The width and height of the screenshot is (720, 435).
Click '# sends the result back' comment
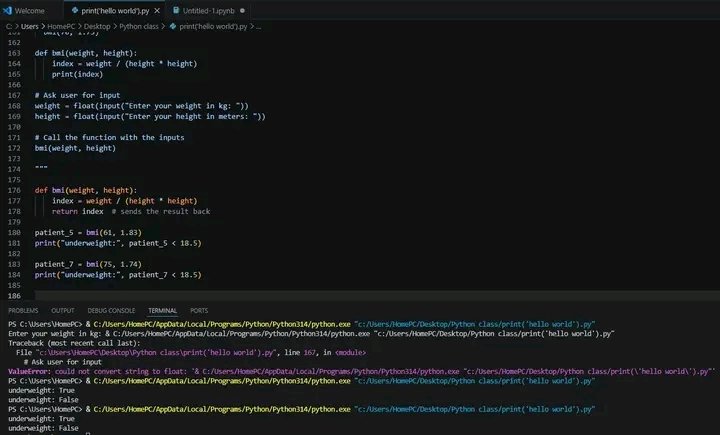coord(161,211)
